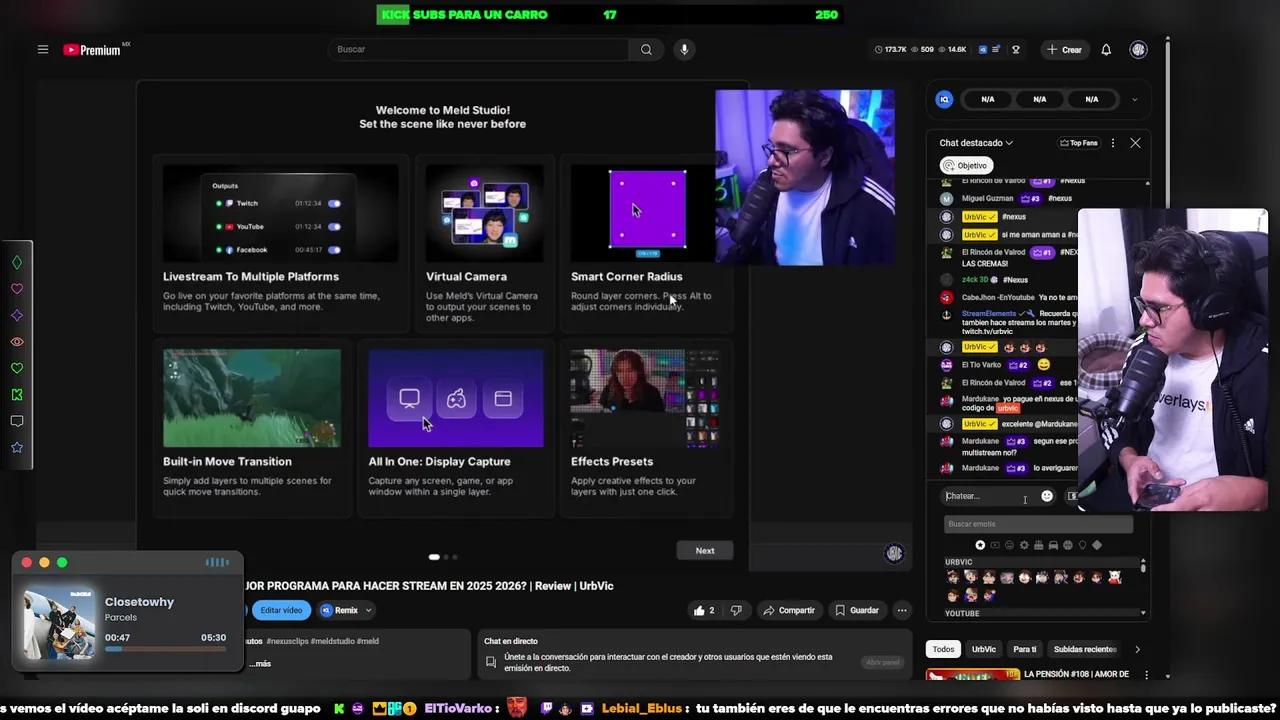Image resolution: width=1280 pixels, height=720 pixels.
Task: Select the Subidas recientes filter chip
Action: click(x=1085, y=649)
